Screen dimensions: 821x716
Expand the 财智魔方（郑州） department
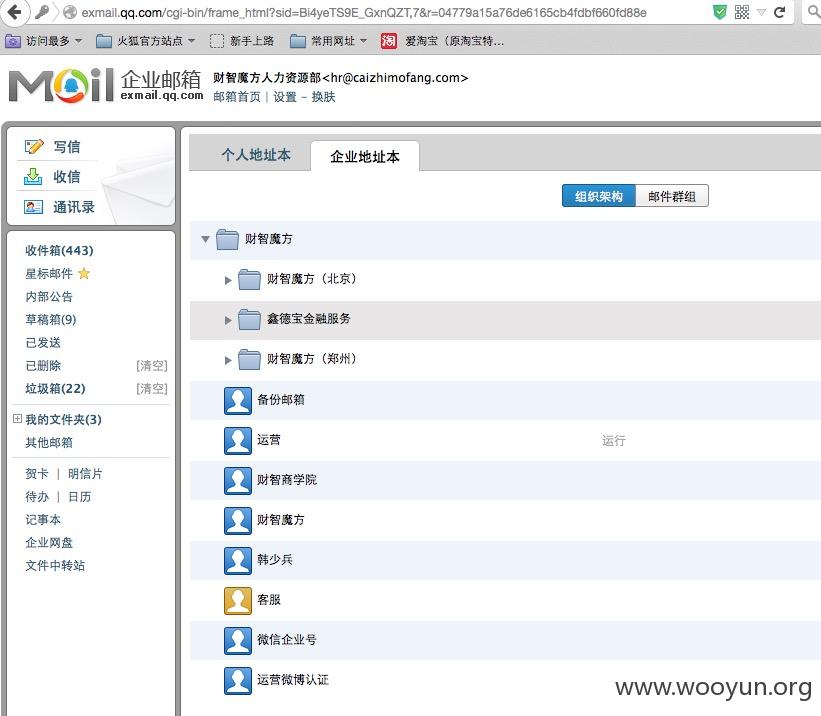228,360
